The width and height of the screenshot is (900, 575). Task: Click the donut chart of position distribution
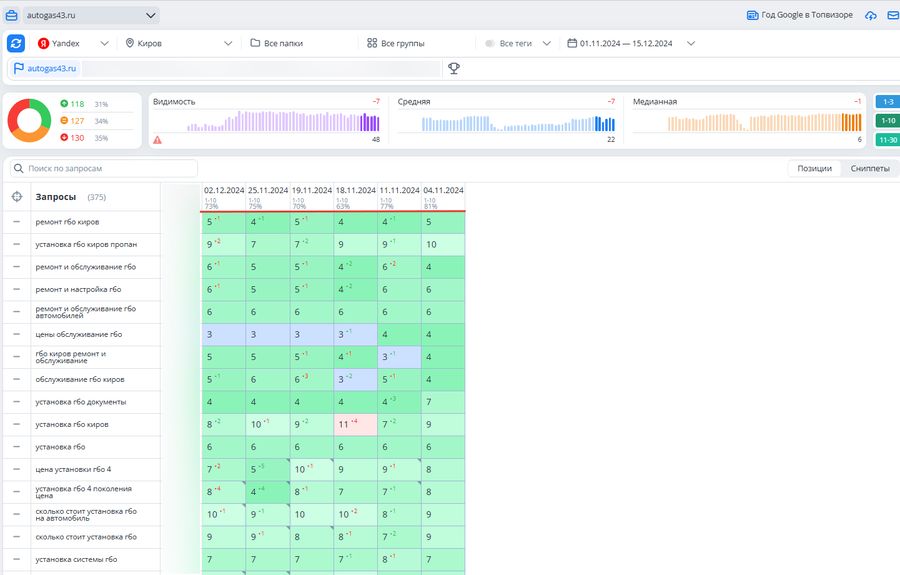point(30,121)
